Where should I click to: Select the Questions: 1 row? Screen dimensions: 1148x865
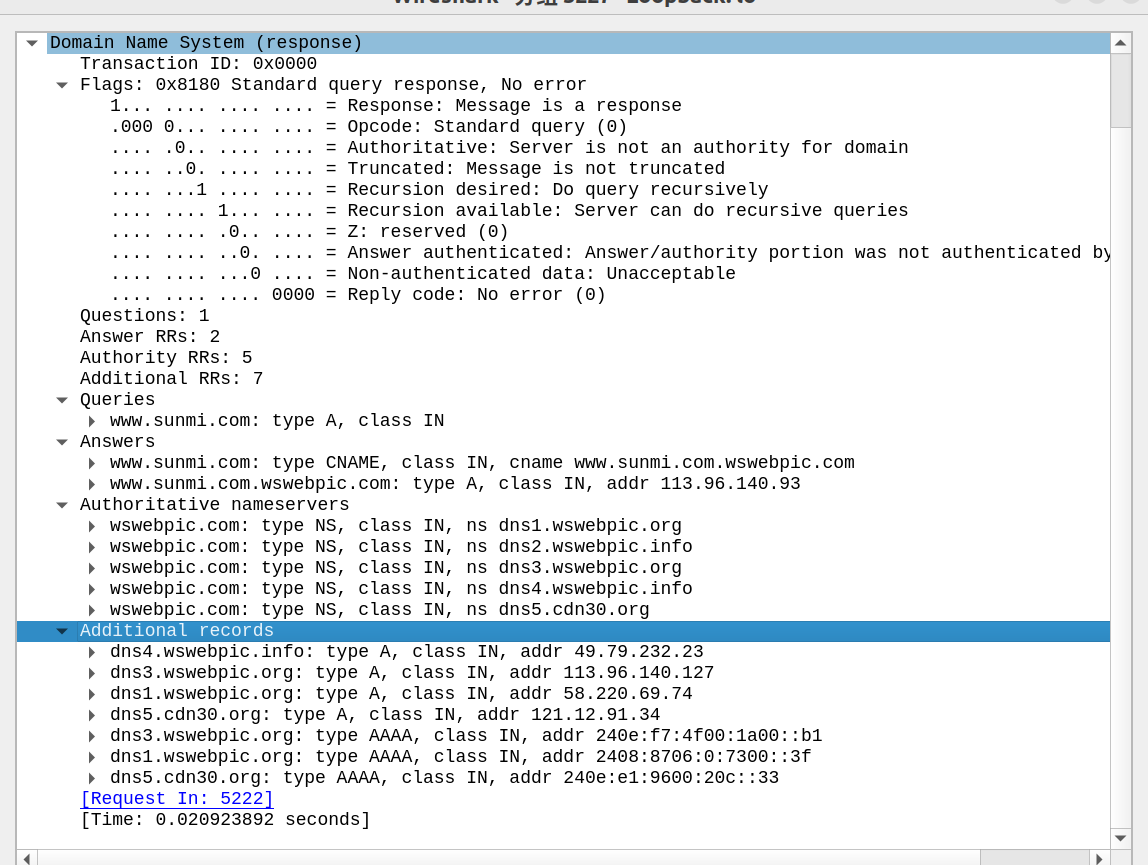pos(563,316)
